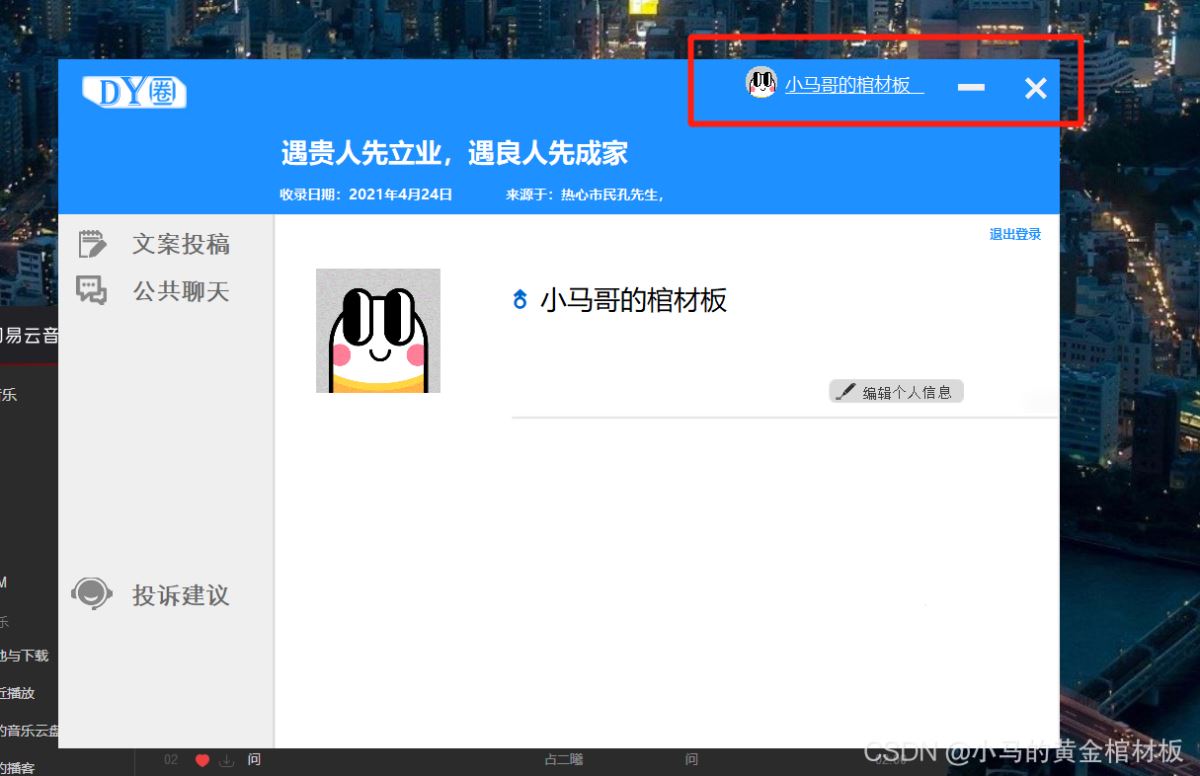Open the 公共聊天 chat bubble icon

pyautogui.click(x=93, y=290)
